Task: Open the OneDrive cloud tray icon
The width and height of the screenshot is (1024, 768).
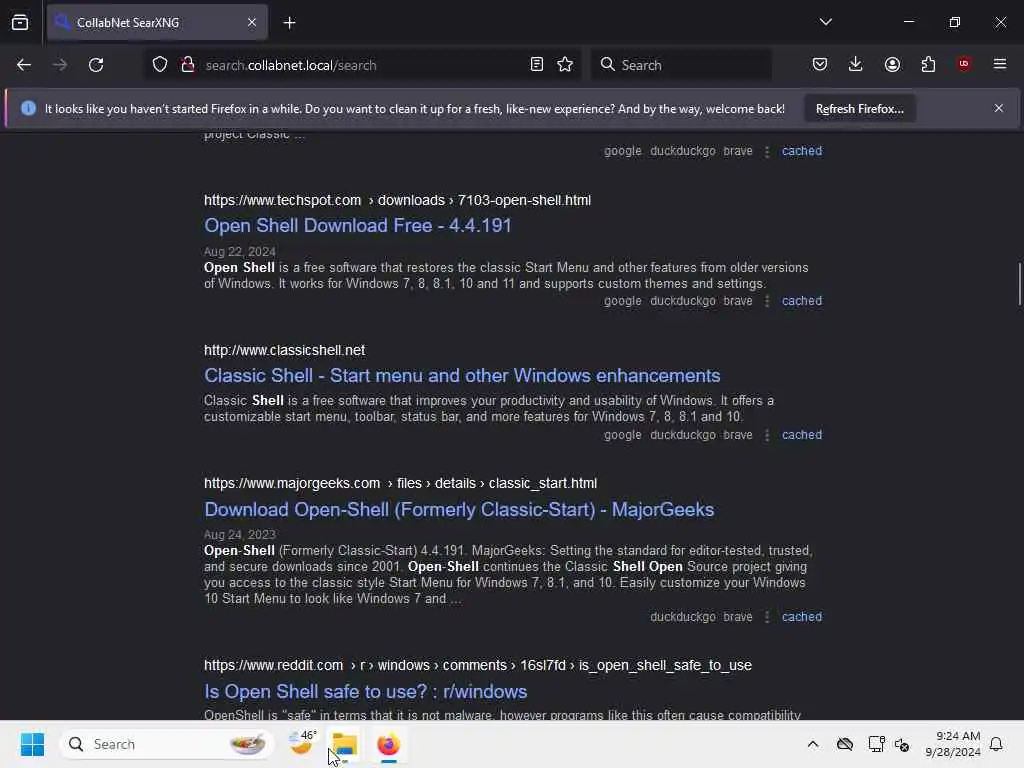Action: [x=844, y=744]
